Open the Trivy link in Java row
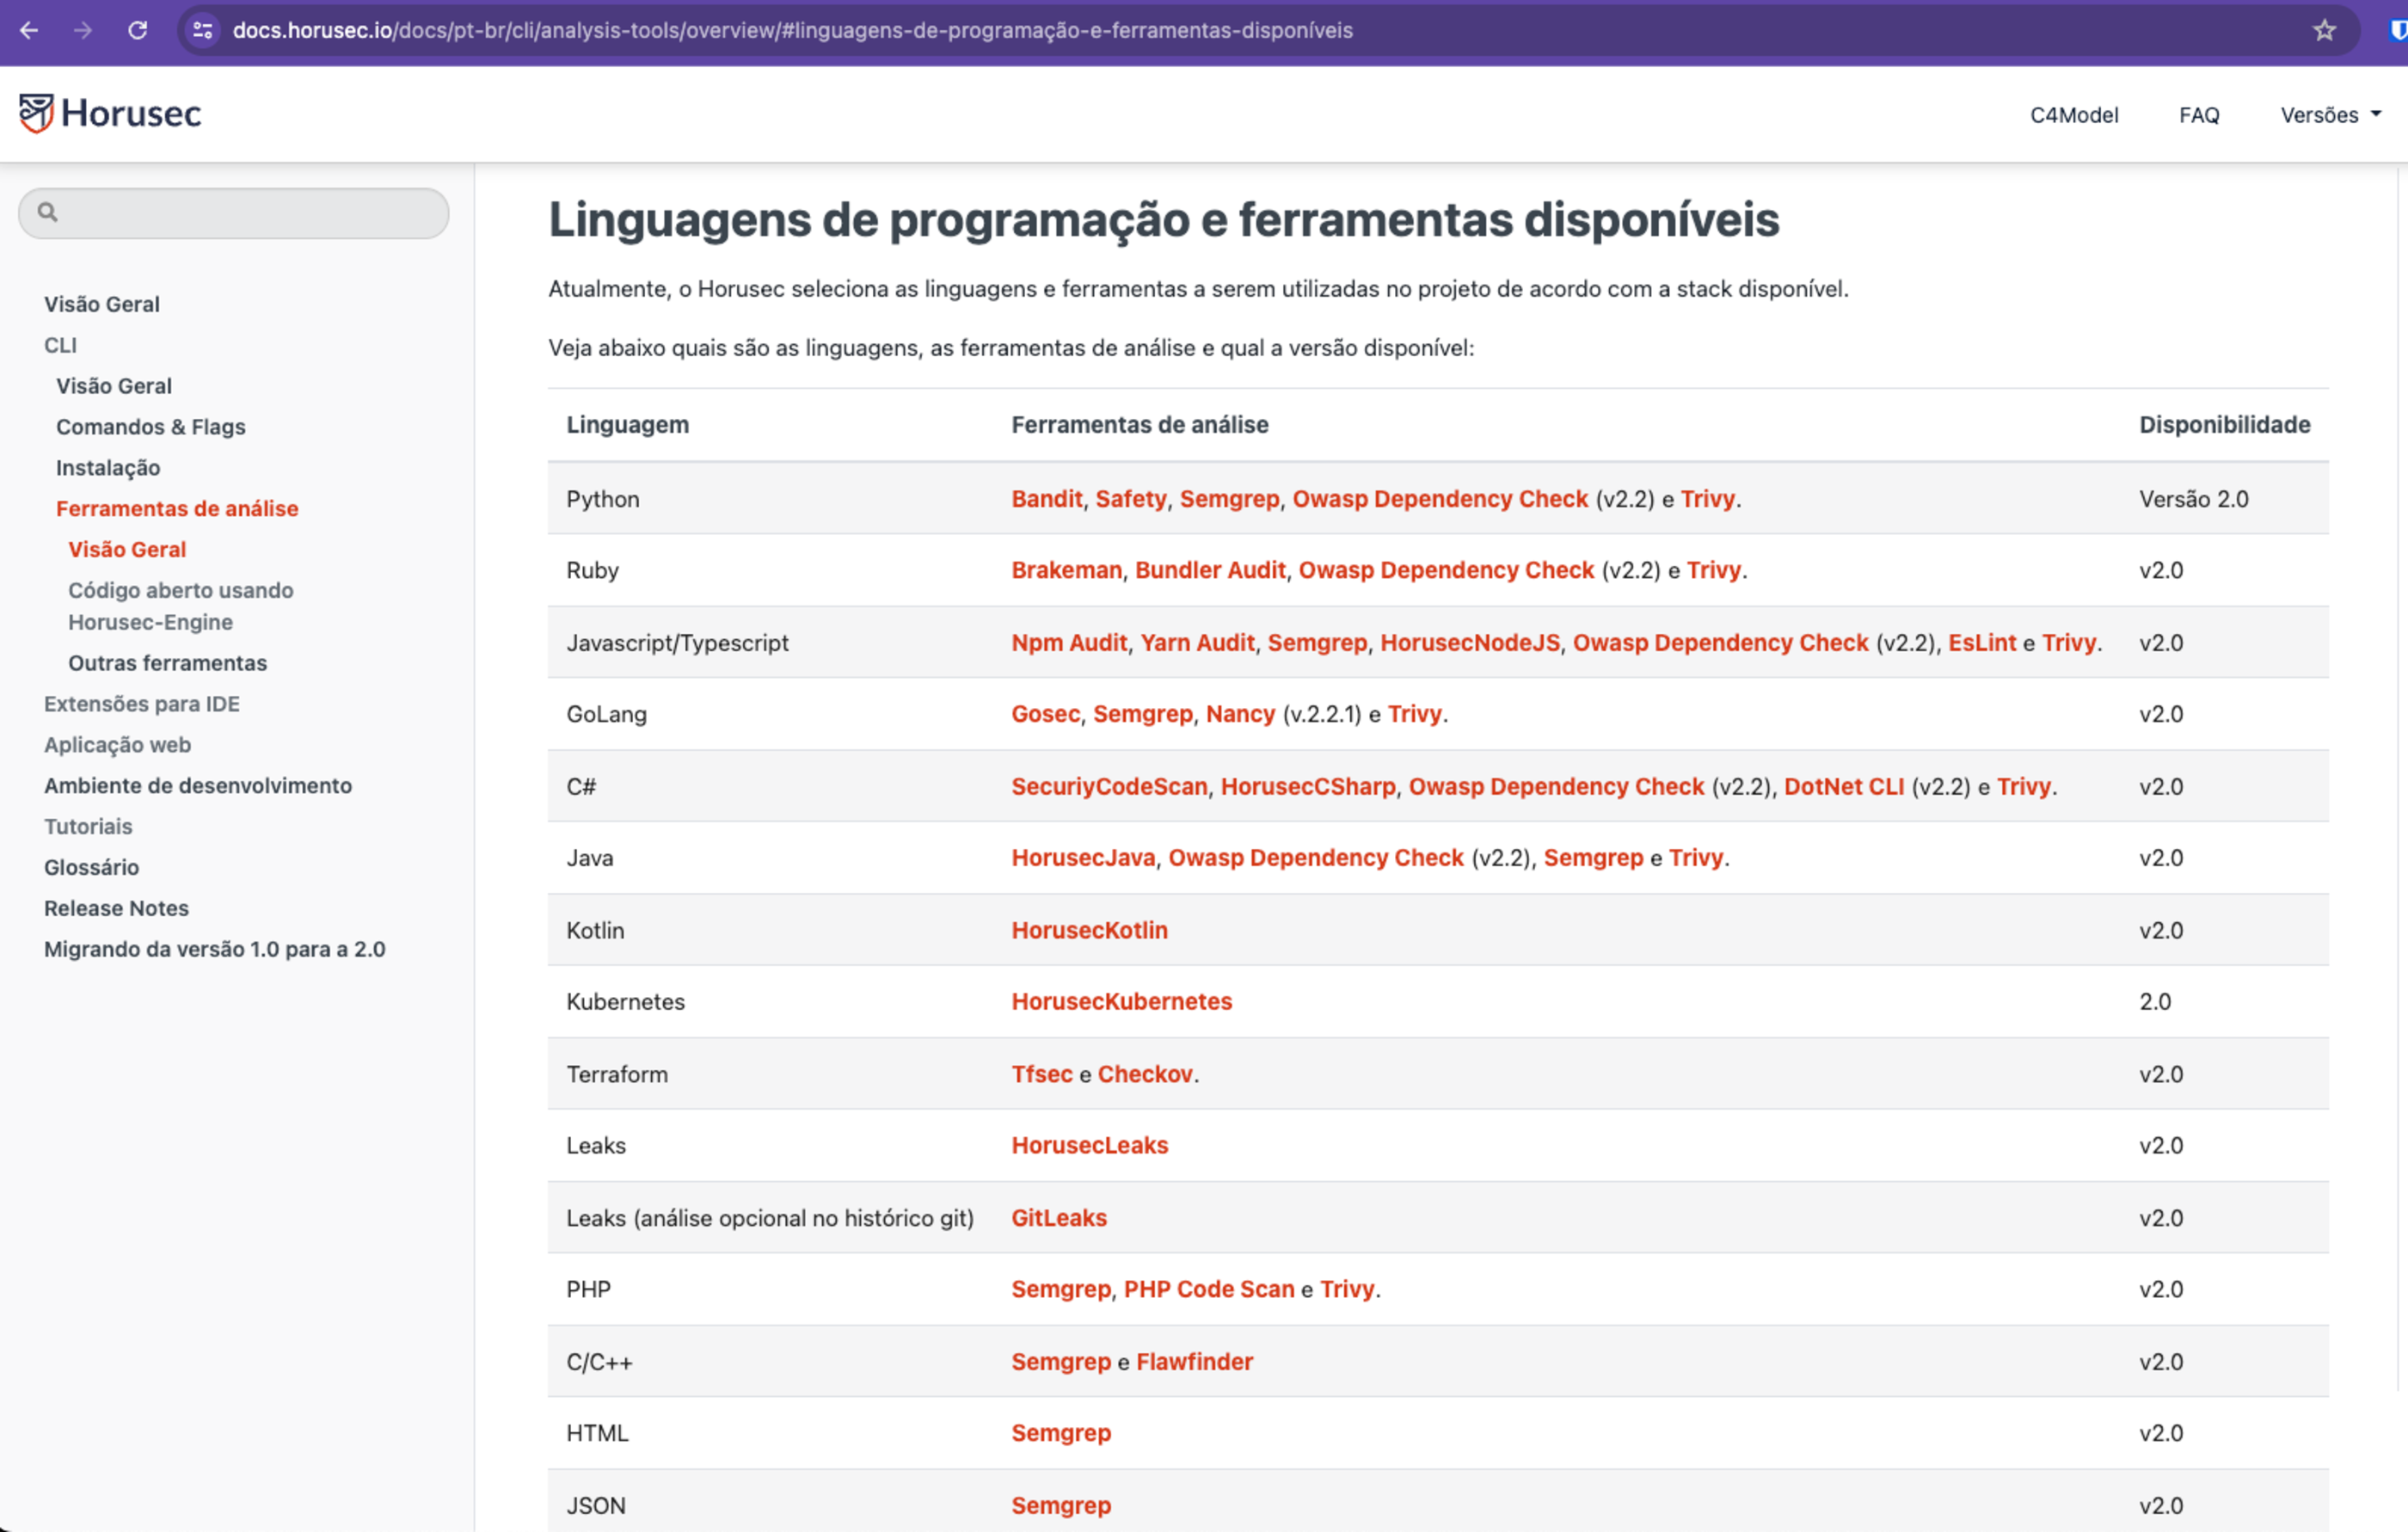2408x1532 pixels. pos(1696,858)
